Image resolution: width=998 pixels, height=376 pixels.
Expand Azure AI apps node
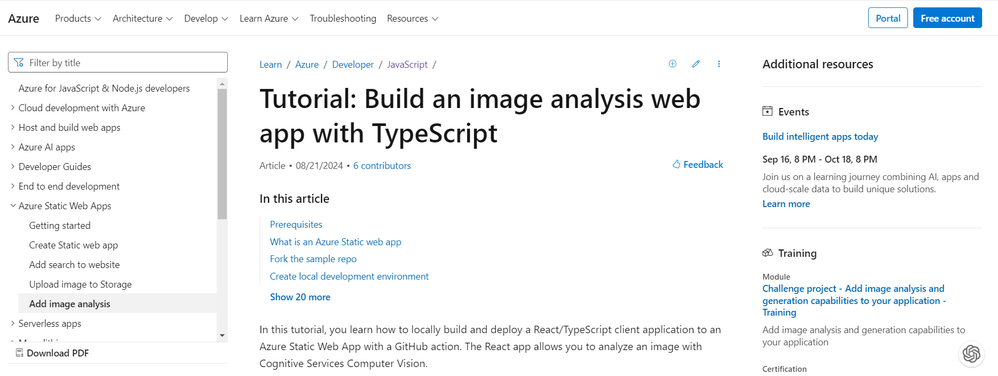coord(13,147)
